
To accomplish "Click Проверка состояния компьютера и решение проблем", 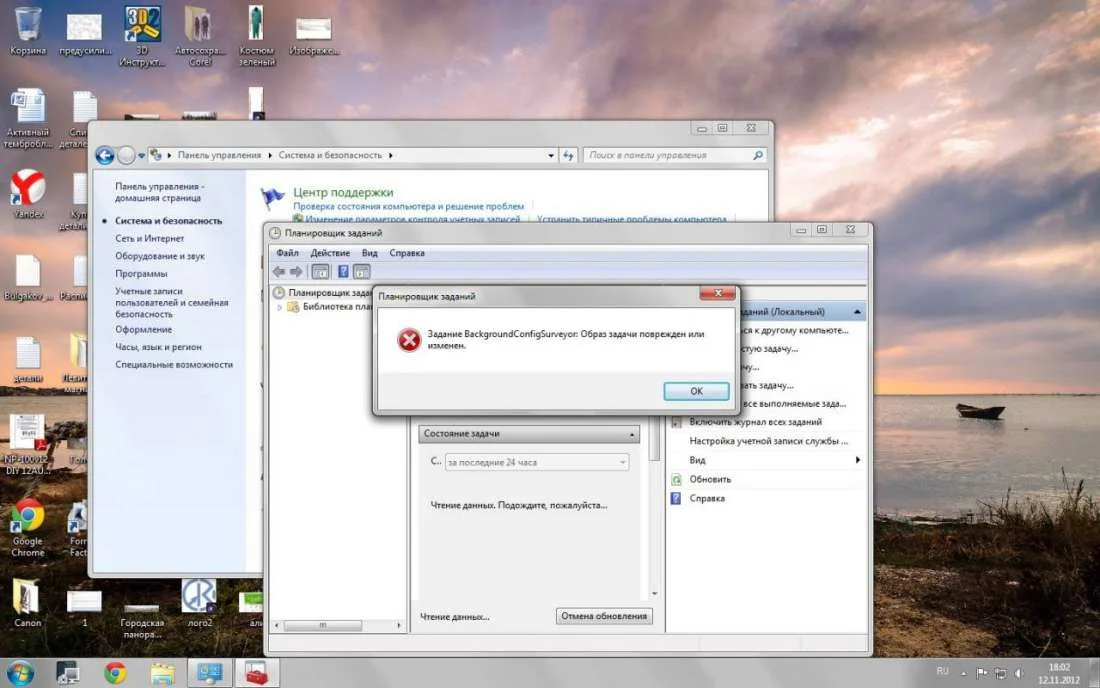I will point(408,206).
